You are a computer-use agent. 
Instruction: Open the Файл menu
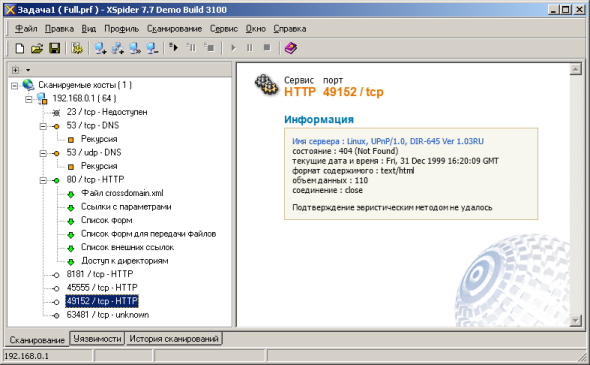click(x=26, y=29)
